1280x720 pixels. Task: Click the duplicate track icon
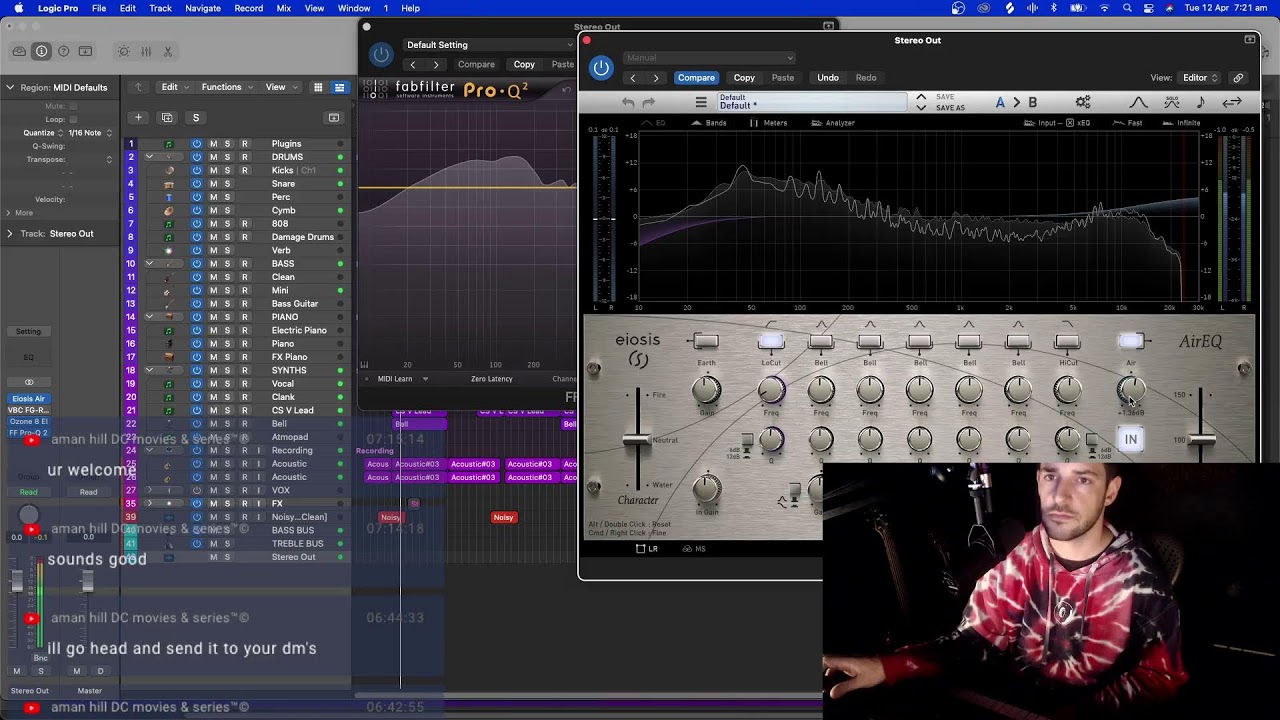(167, 117)
